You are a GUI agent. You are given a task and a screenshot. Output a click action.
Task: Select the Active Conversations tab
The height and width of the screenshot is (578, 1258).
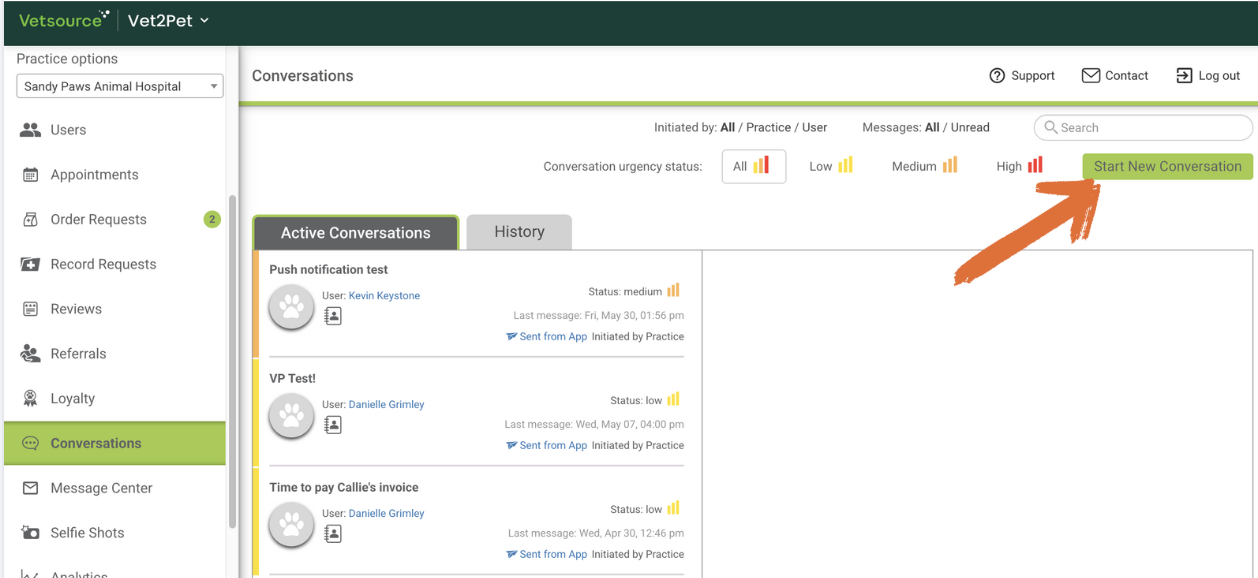click(x=355, y=233)
